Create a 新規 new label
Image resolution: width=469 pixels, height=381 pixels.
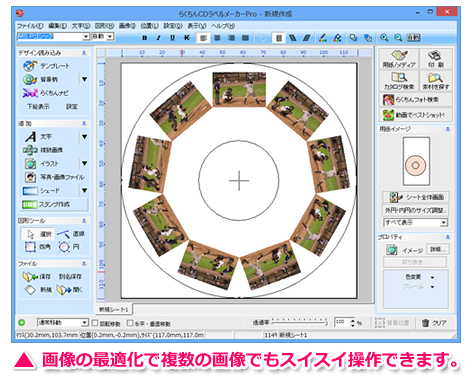37,290
